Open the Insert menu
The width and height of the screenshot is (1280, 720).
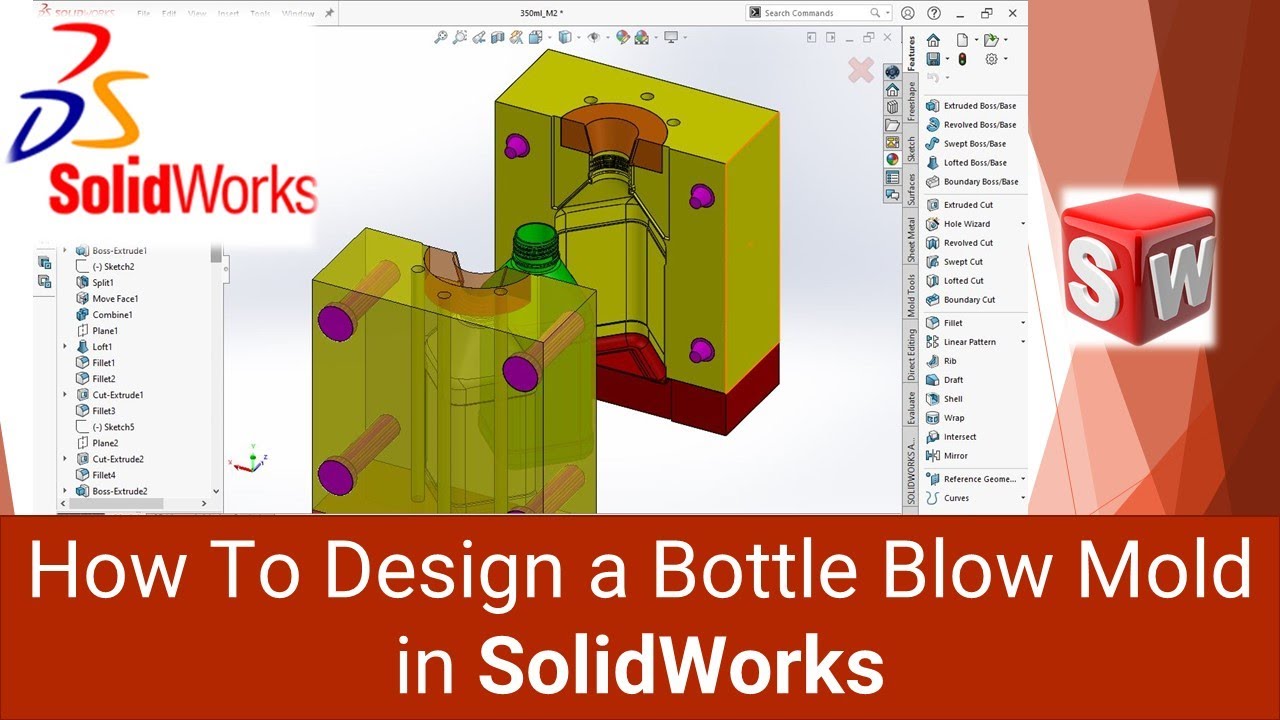tap(228, 14)
